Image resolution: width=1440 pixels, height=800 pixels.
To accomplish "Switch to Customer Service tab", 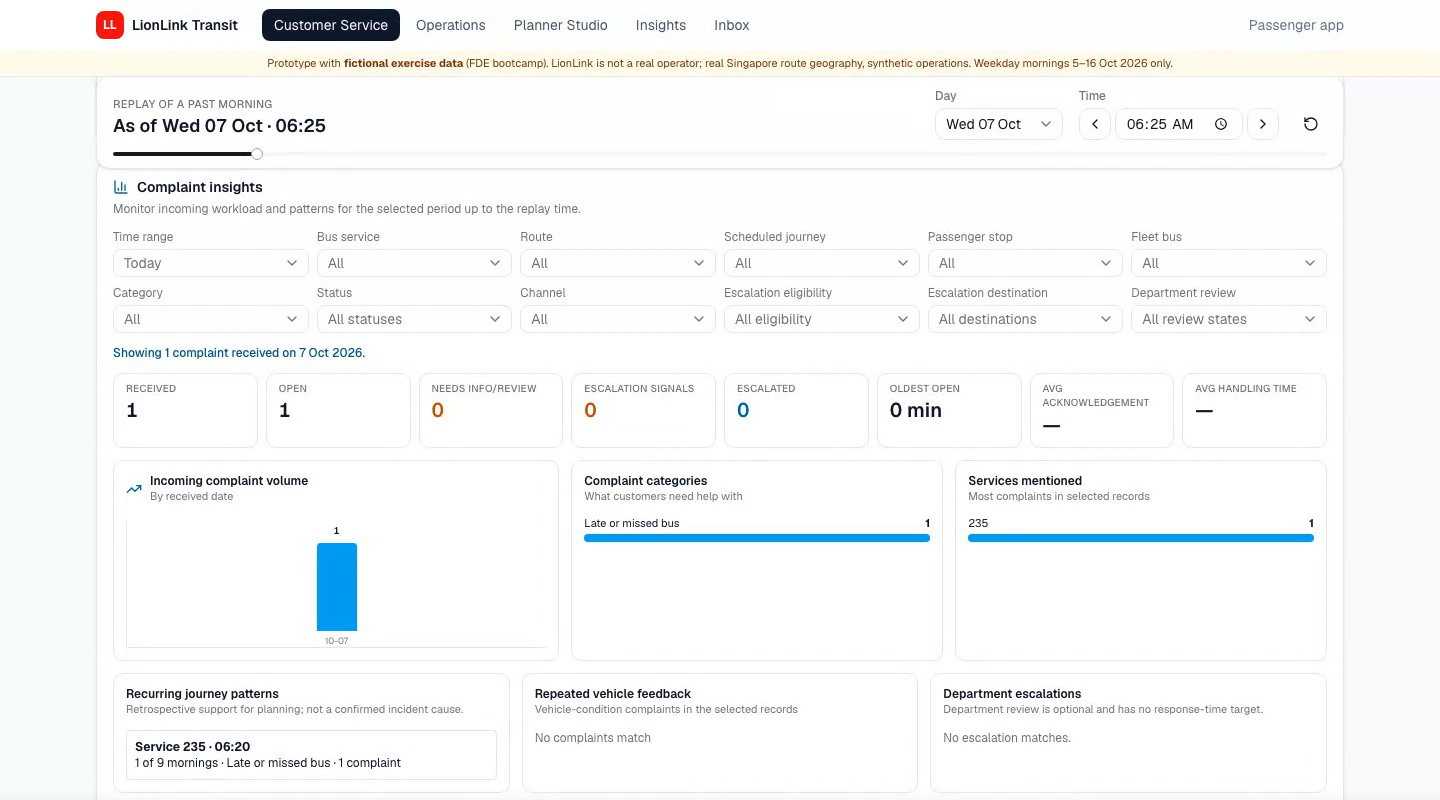I will 331,25.
